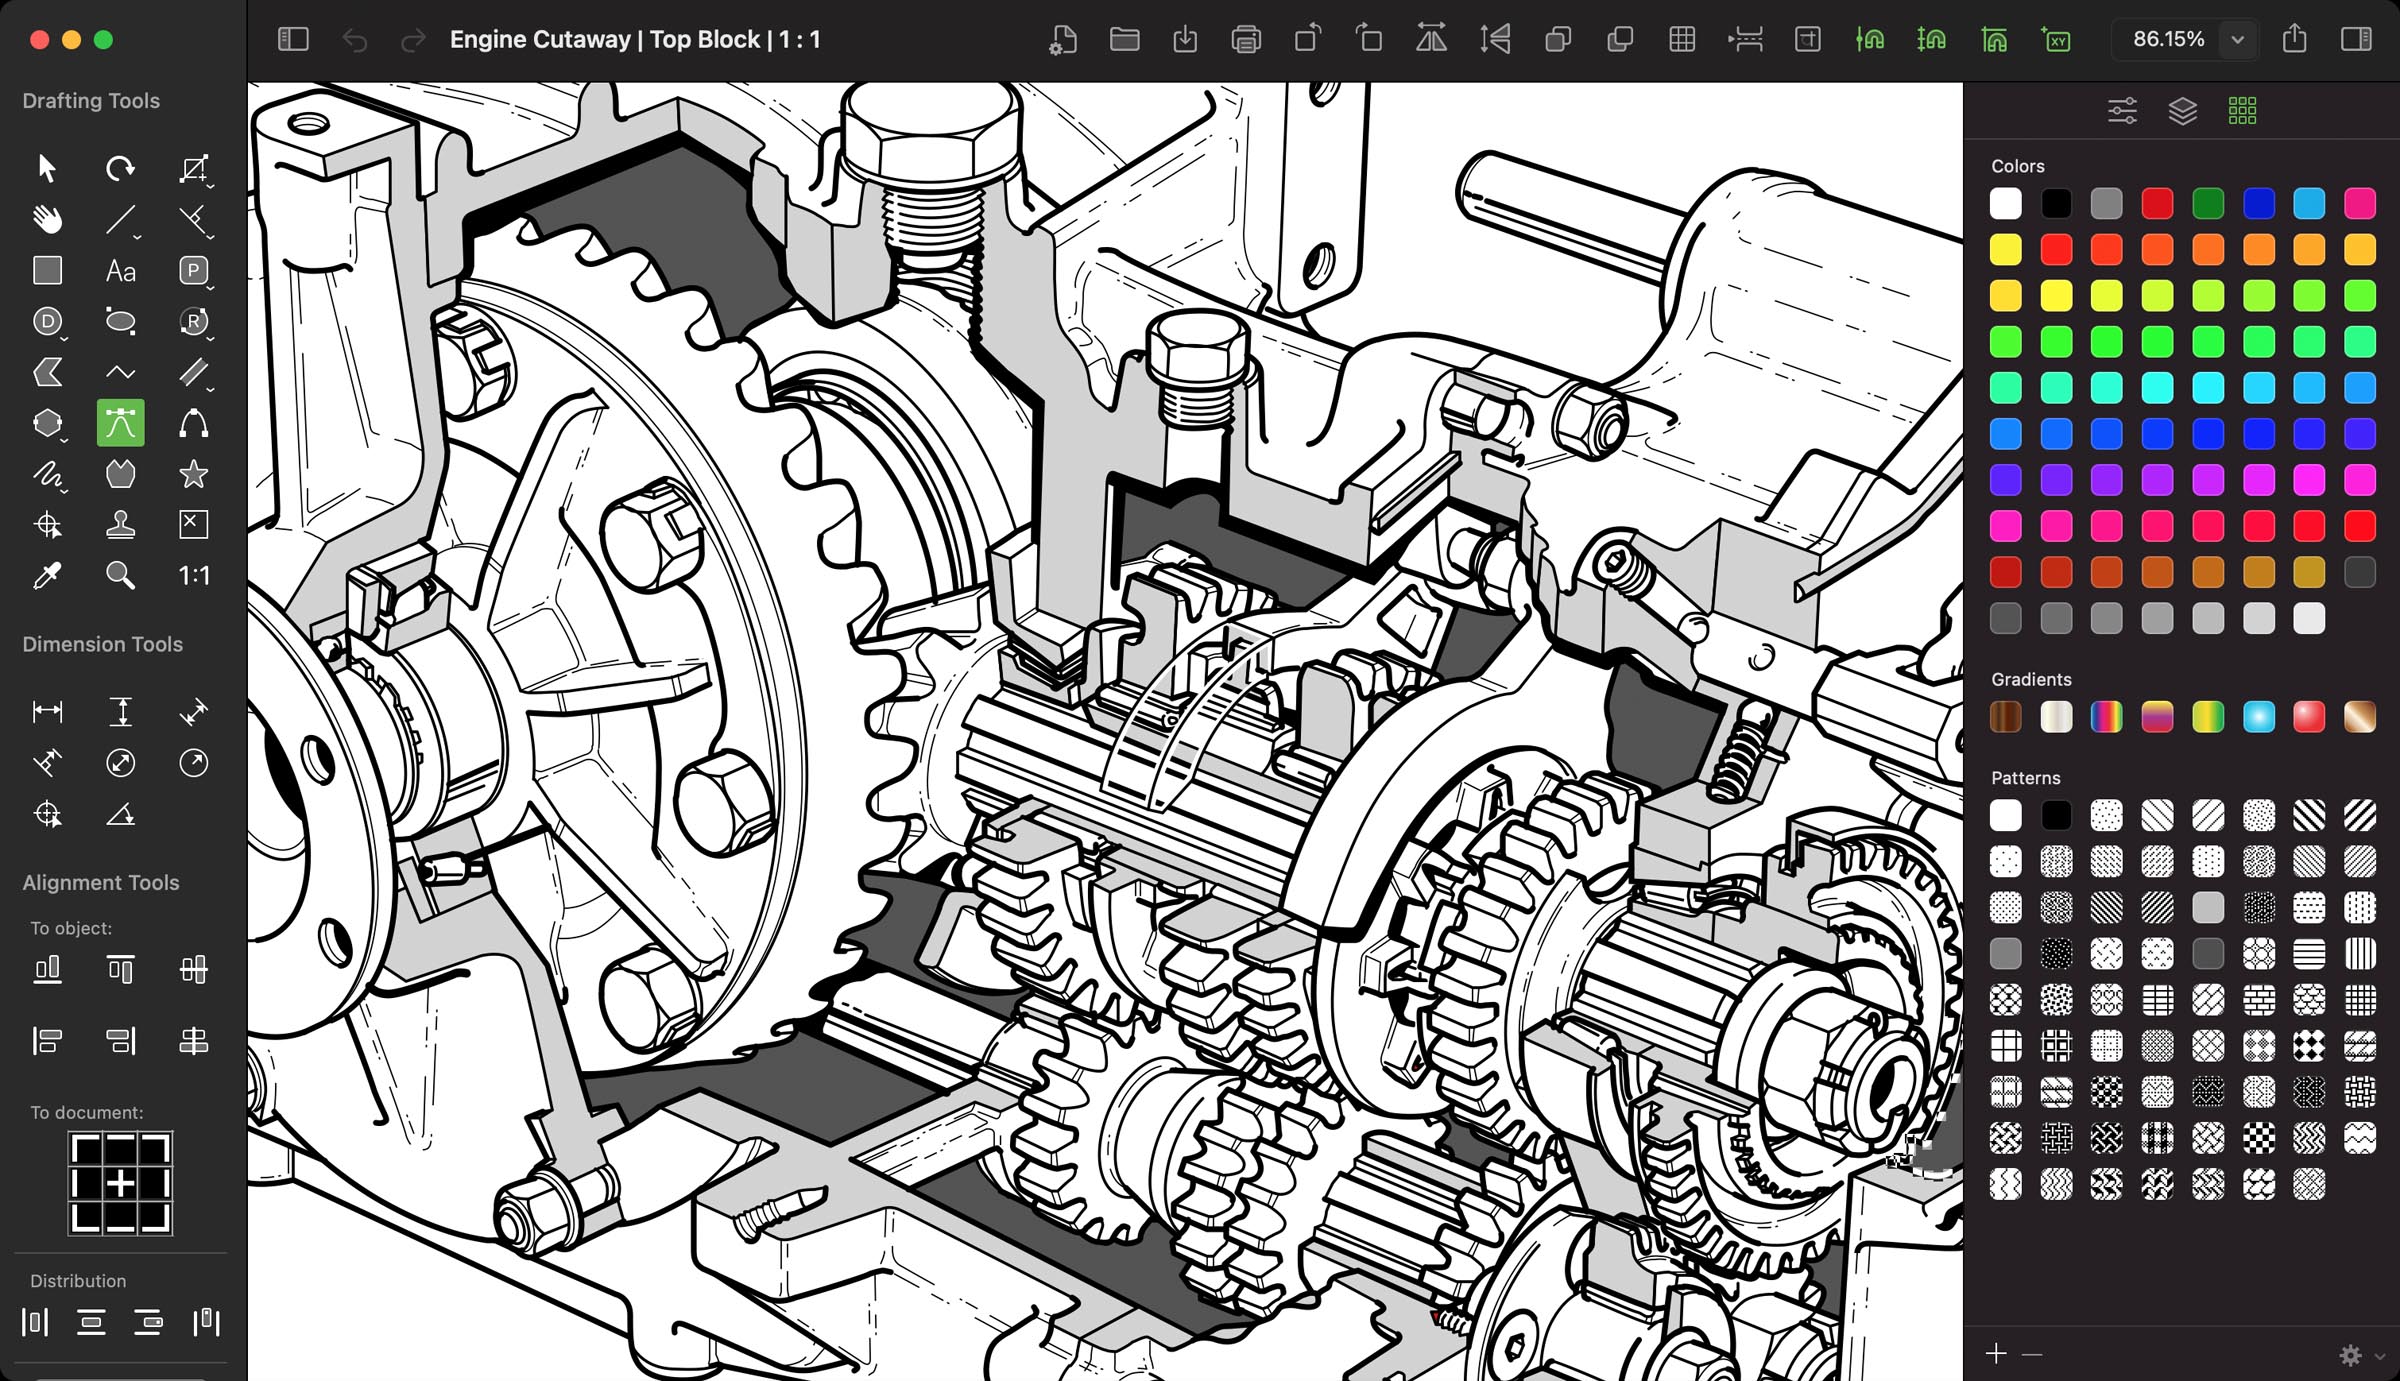Toggle the second green snapping option
The image size is (2400, 1381).
point(1932,39)
